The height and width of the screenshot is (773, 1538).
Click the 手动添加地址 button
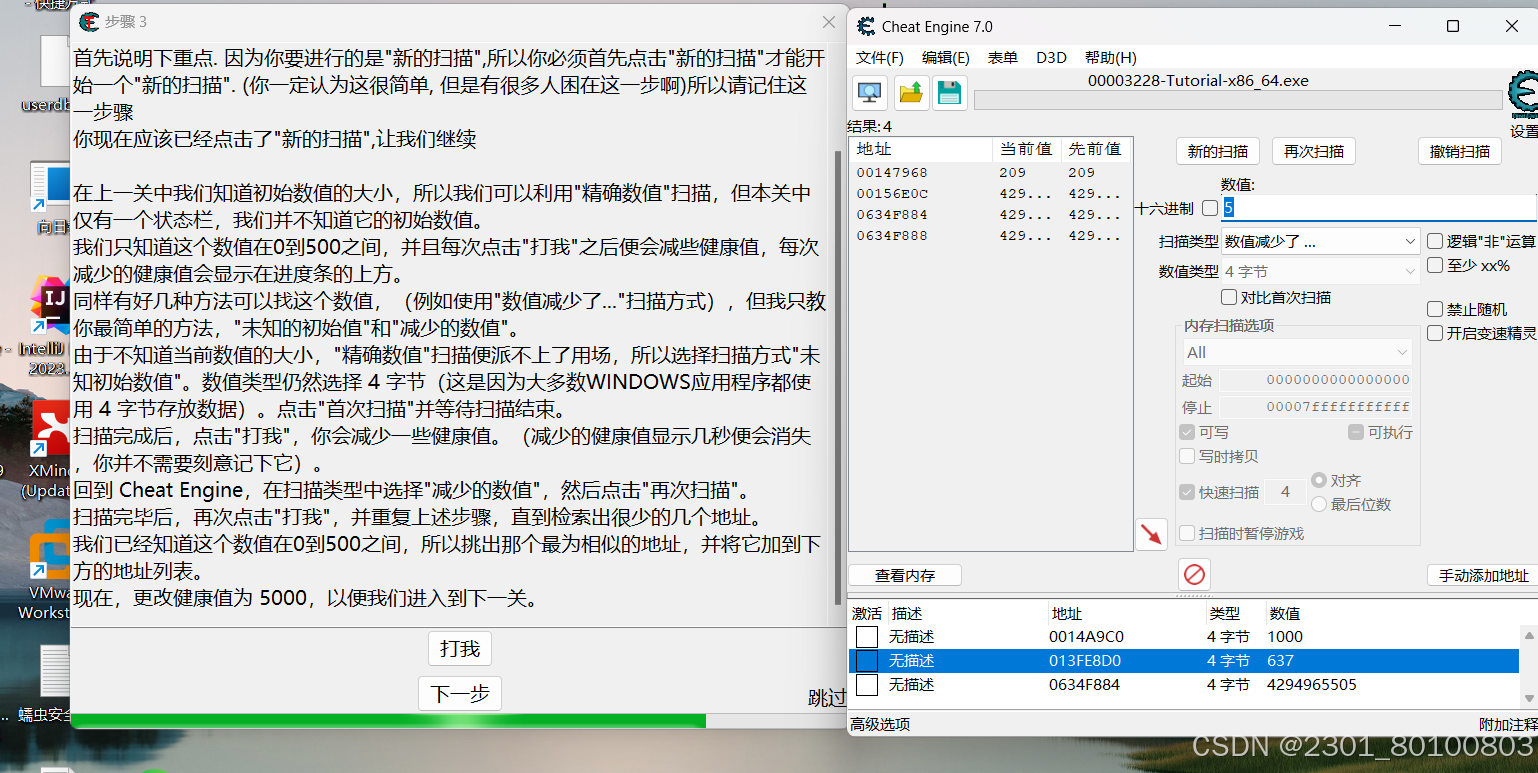tap(1483, 575)
